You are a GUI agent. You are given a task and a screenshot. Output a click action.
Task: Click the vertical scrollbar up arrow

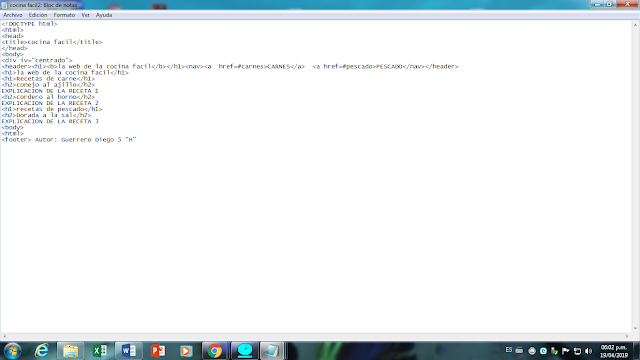636,25
